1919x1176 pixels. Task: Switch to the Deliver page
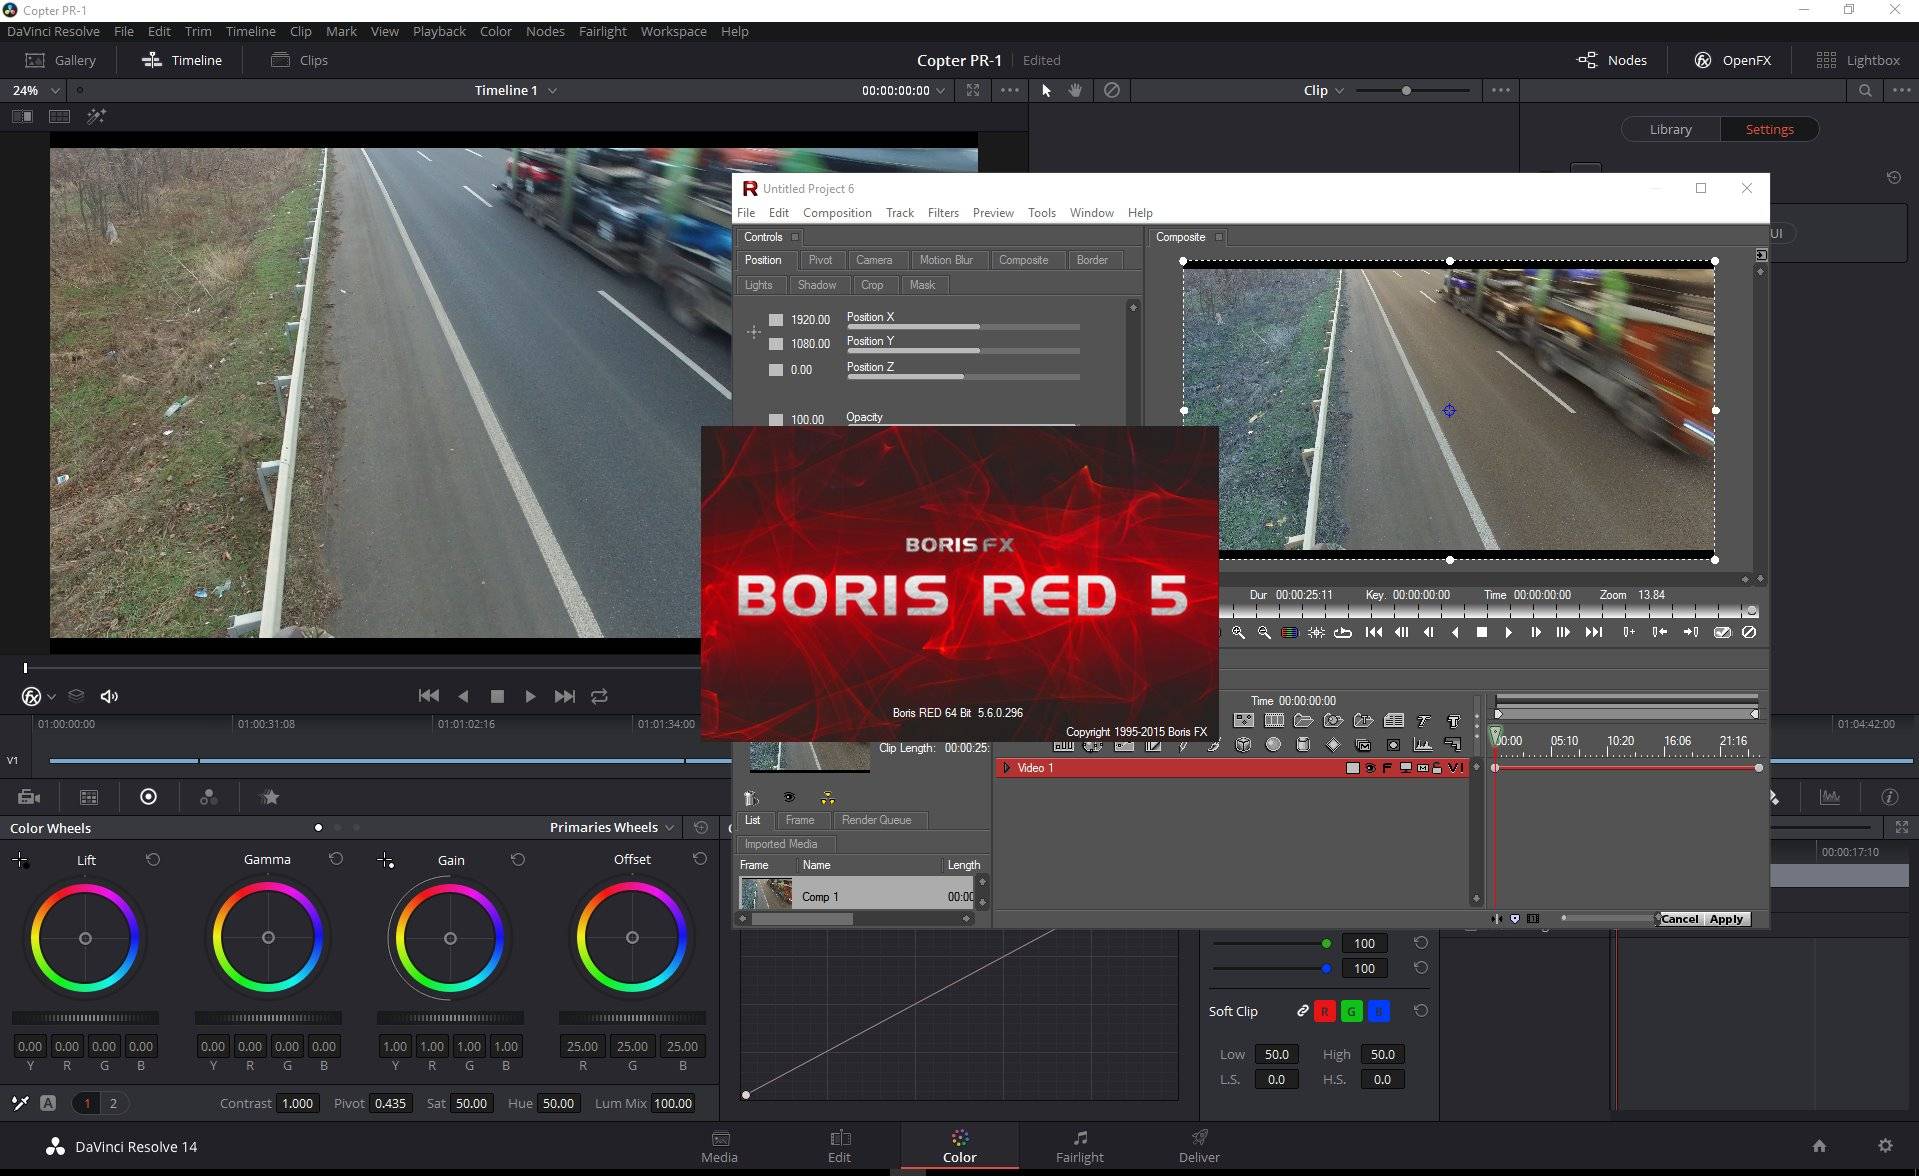coord(1199,1146)
